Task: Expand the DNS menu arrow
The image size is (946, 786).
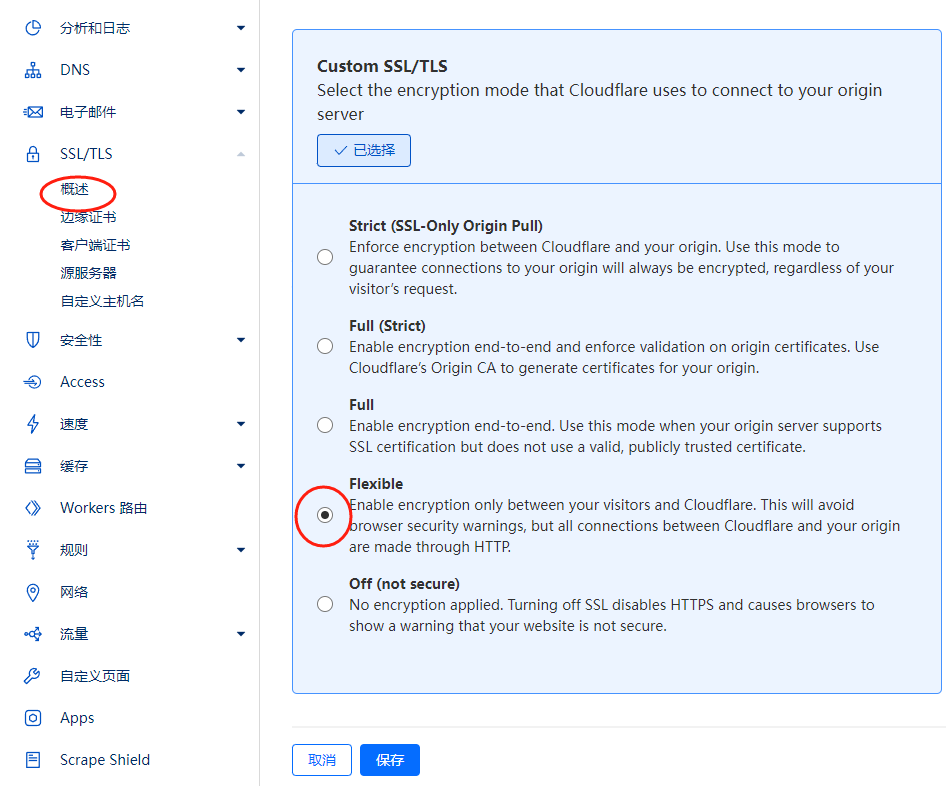Action: coord(241,70)
